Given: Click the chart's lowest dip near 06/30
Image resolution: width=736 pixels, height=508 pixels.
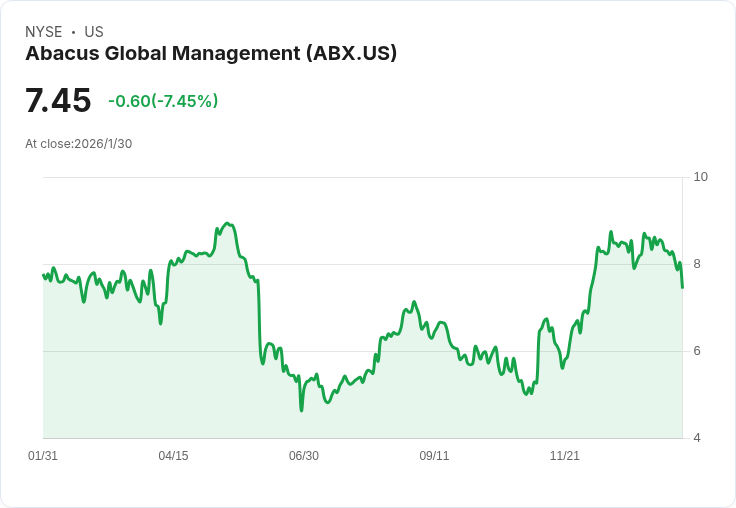Looking at the screenshot, I should pos(301,411).
